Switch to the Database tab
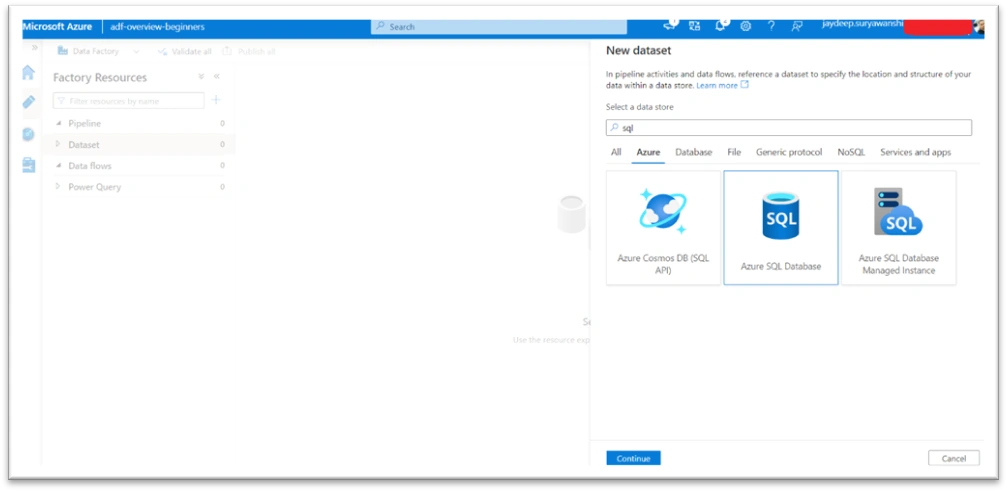 694,152
